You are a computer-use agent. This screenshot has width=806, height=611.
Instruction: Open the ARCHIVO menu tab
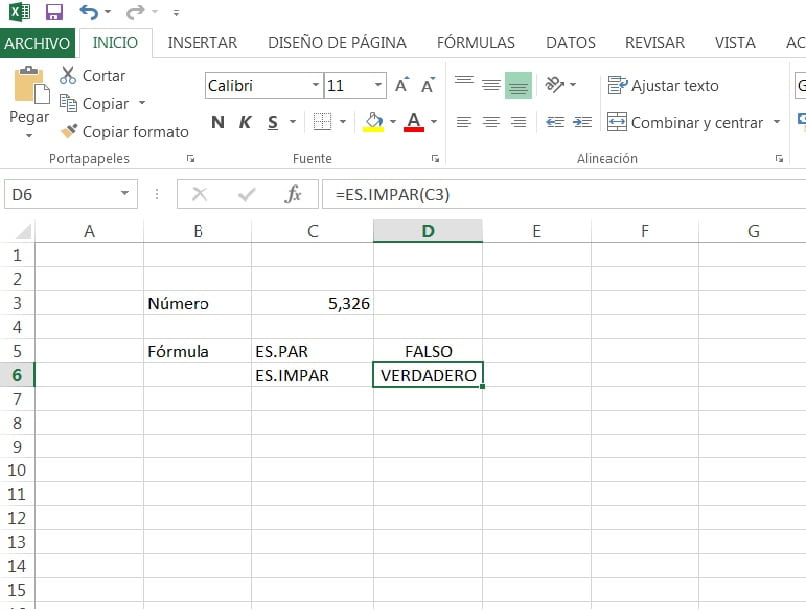click(x=37, y=43)
